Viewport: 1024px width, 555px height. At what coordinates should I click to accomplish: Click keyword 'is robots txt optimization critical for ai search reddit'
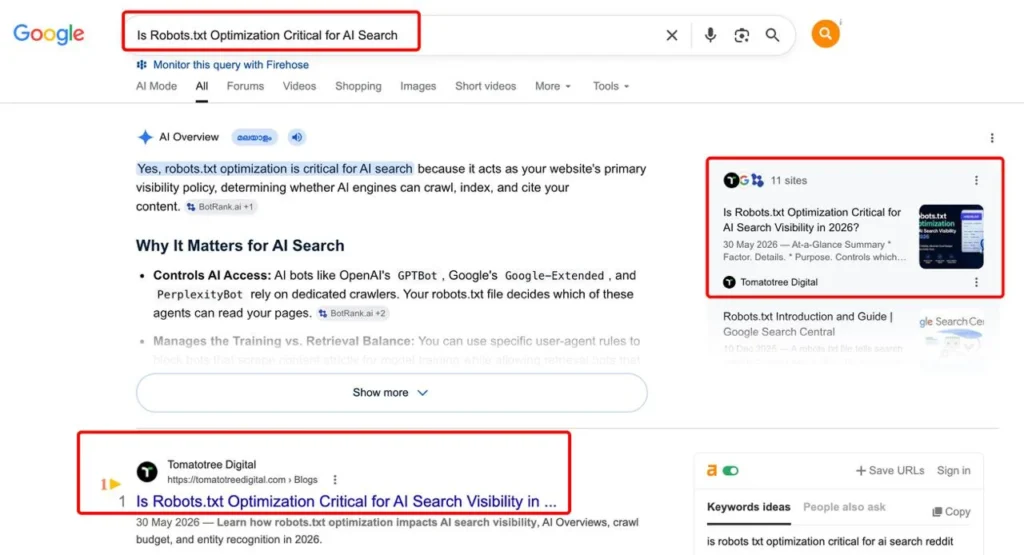[829, 541]
